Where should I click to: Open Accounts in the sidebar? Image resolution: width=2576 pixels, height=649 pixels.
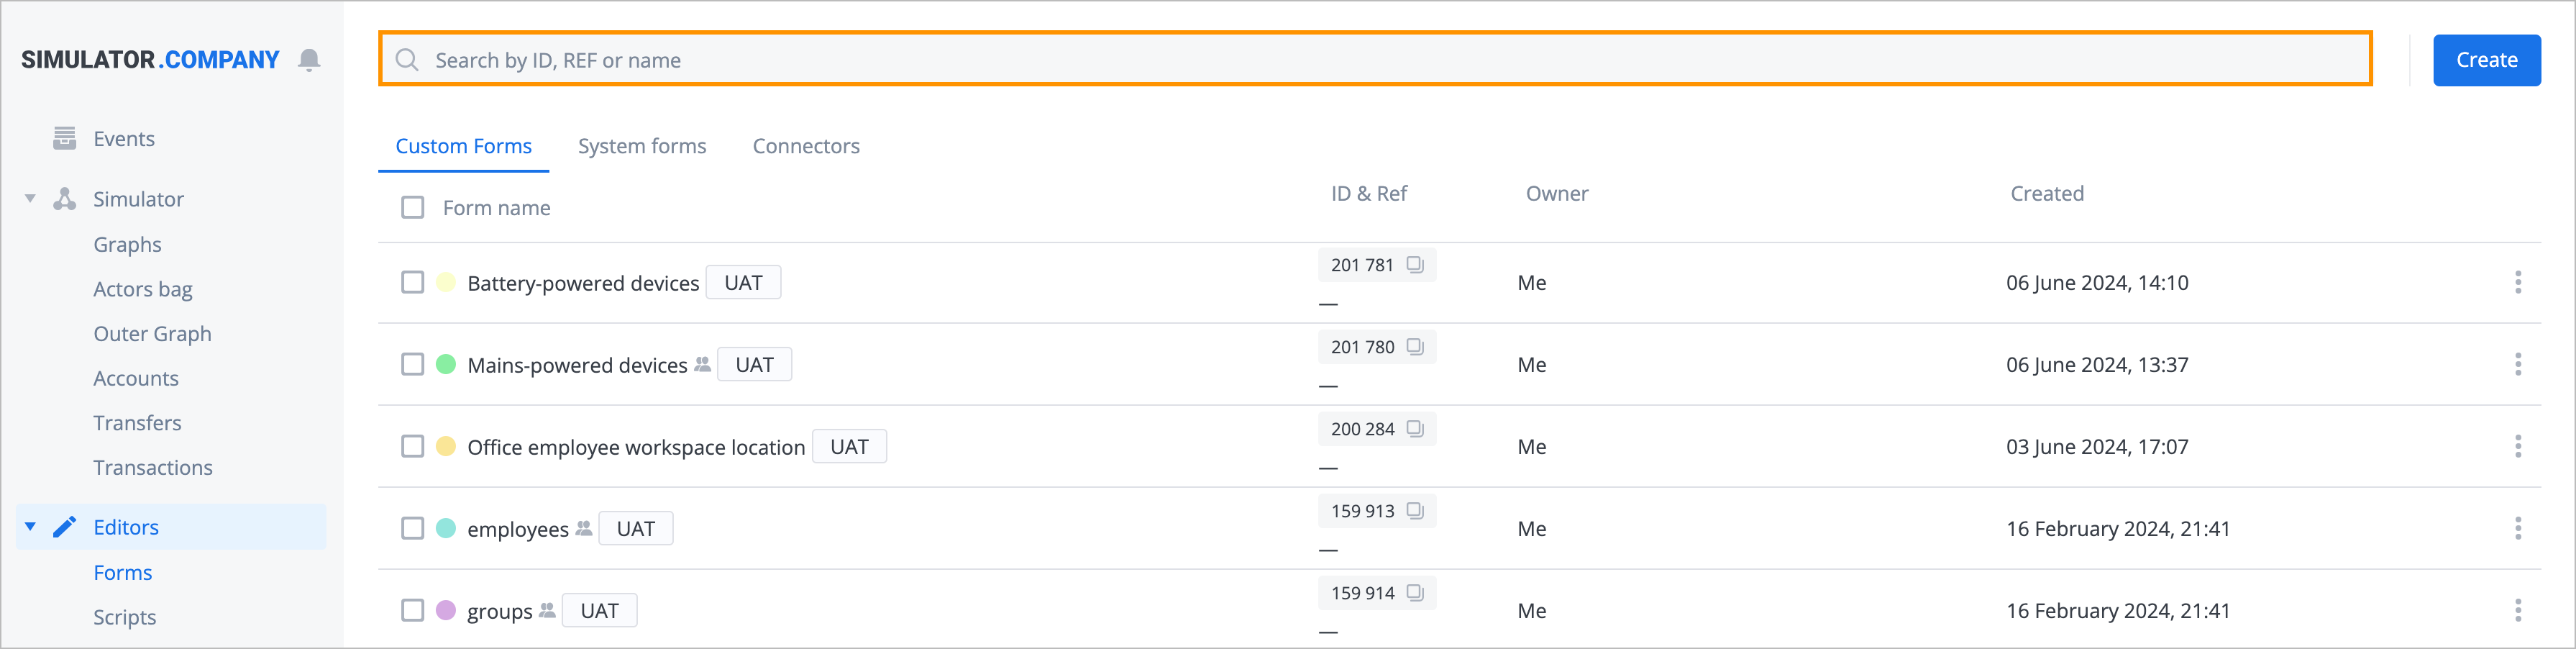pos(136,379)
